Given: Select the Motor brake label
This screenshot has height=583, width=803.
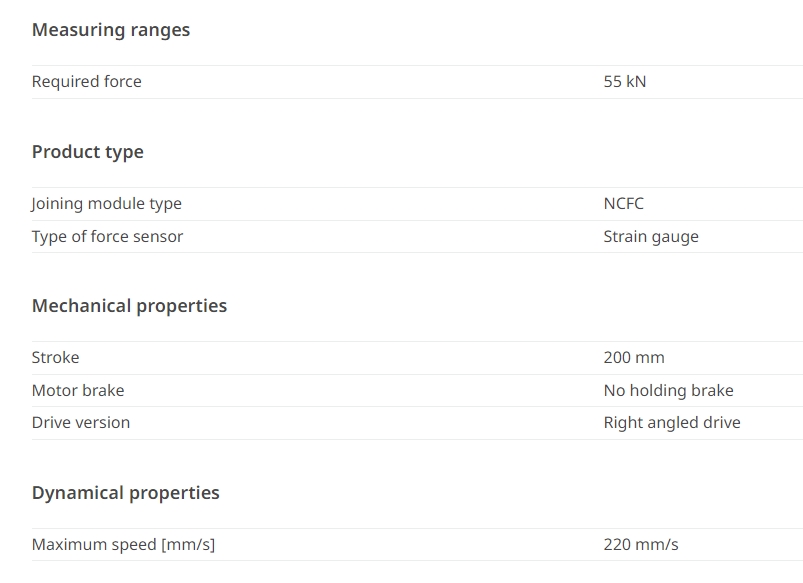Looking at the screenshot, I should tap(78, 391).
